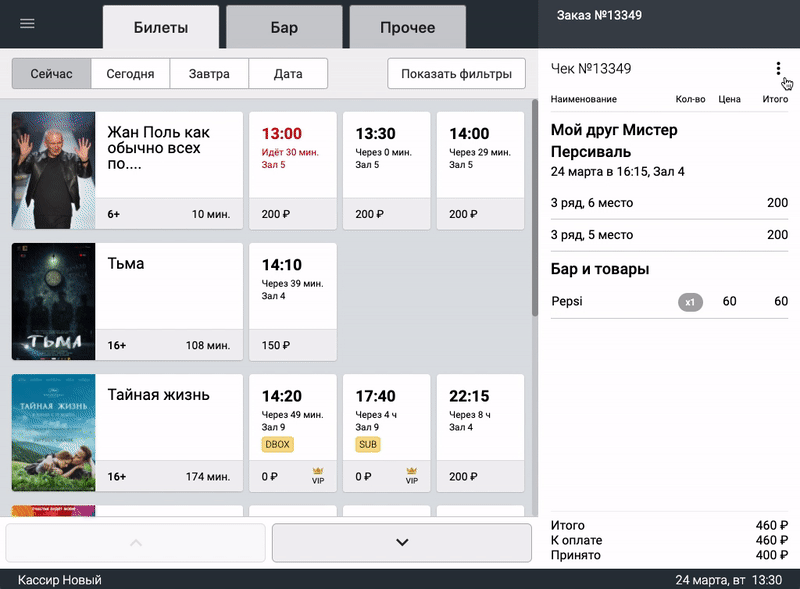Viewport: 800px width, 589px height.
Task: Click session details 24 марта в 16:15, Зал 4
Action: (x=617, y=171)
